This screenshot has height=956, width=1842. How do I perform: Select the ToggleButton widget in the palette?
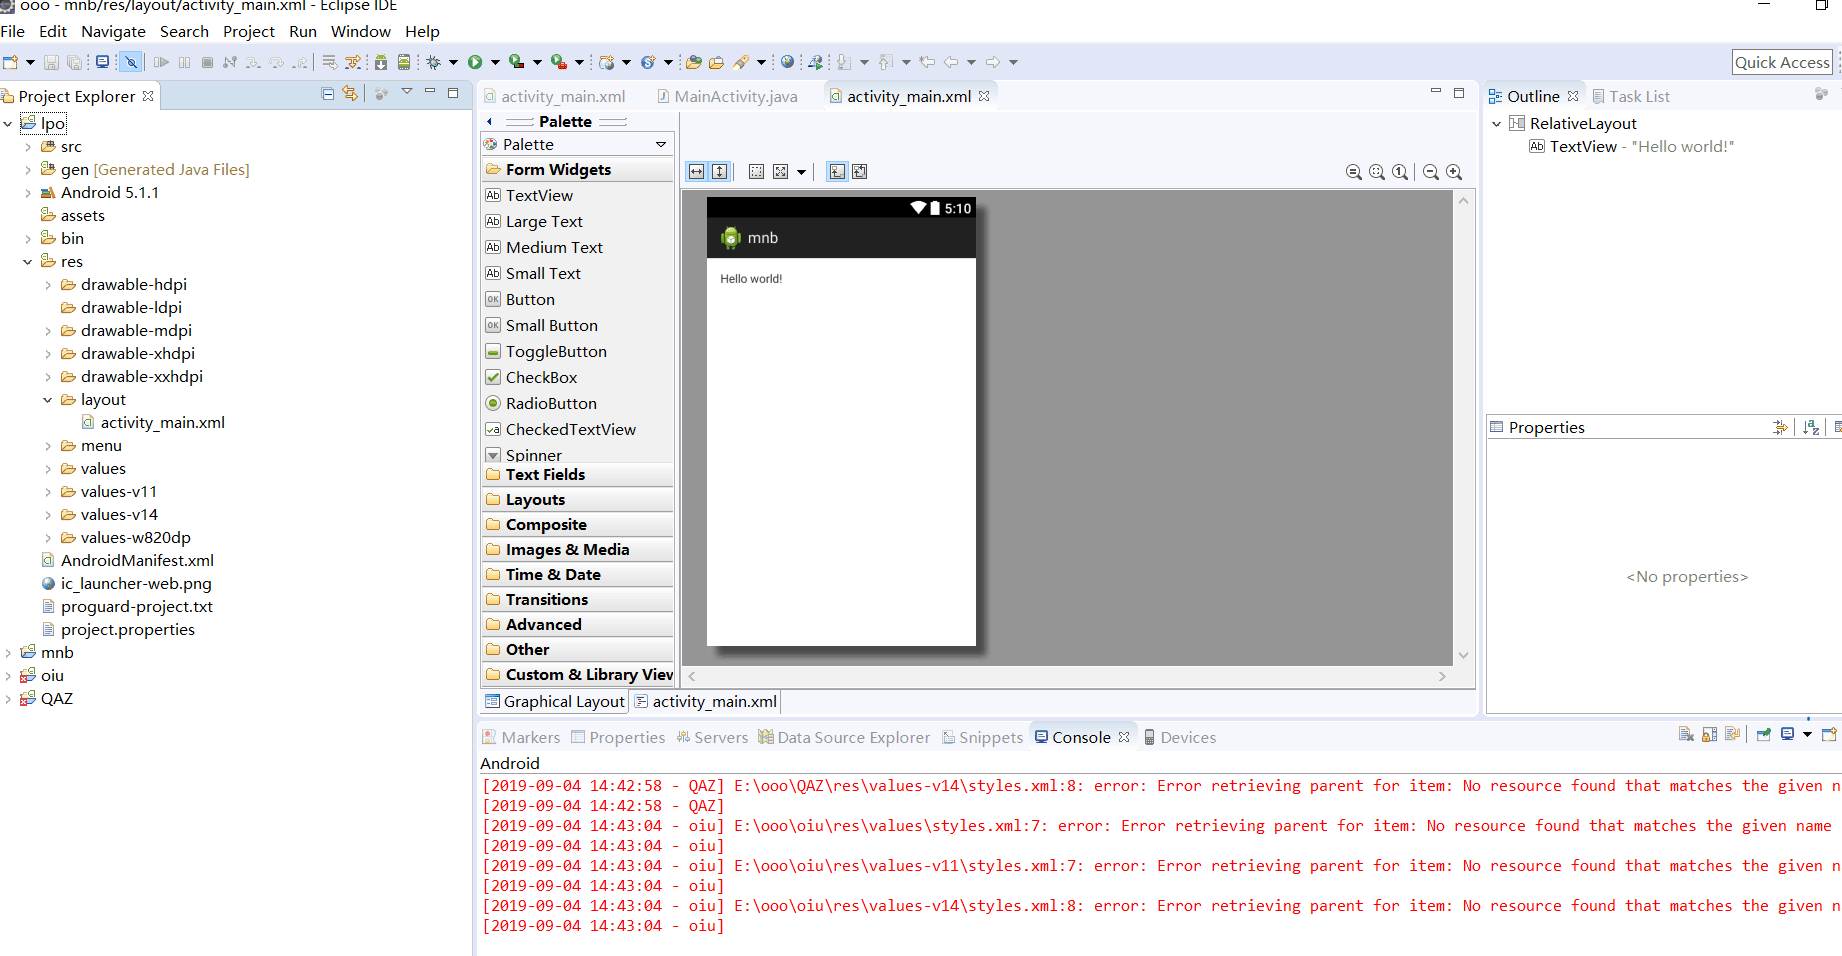pyautogui.click(x=556, y=352)
